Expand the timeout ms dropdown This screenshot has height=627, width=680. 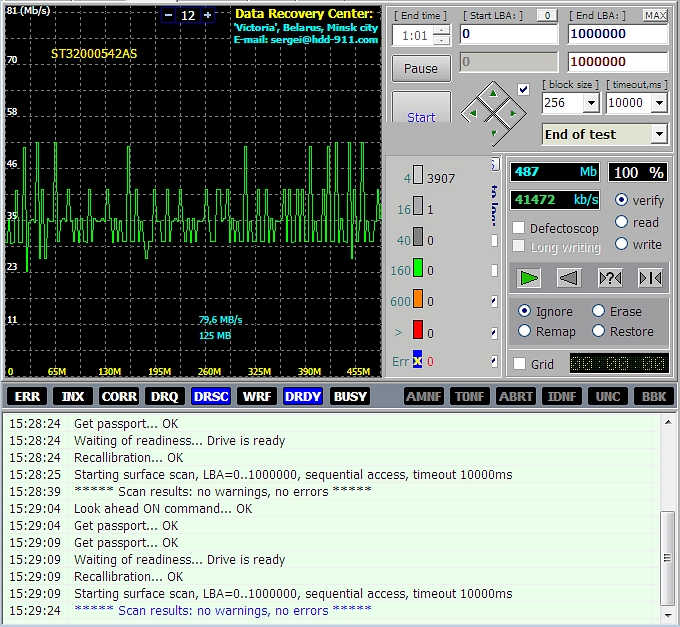point(659,103)
